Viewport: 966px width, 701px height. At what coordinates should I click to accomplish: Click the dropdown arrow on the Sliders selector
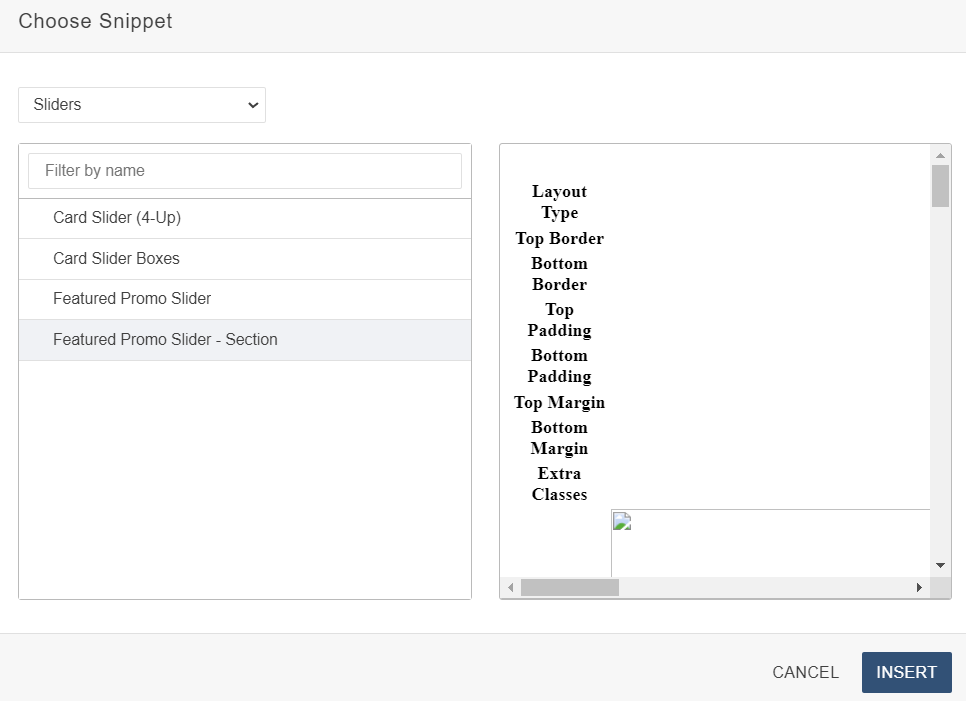254,104
